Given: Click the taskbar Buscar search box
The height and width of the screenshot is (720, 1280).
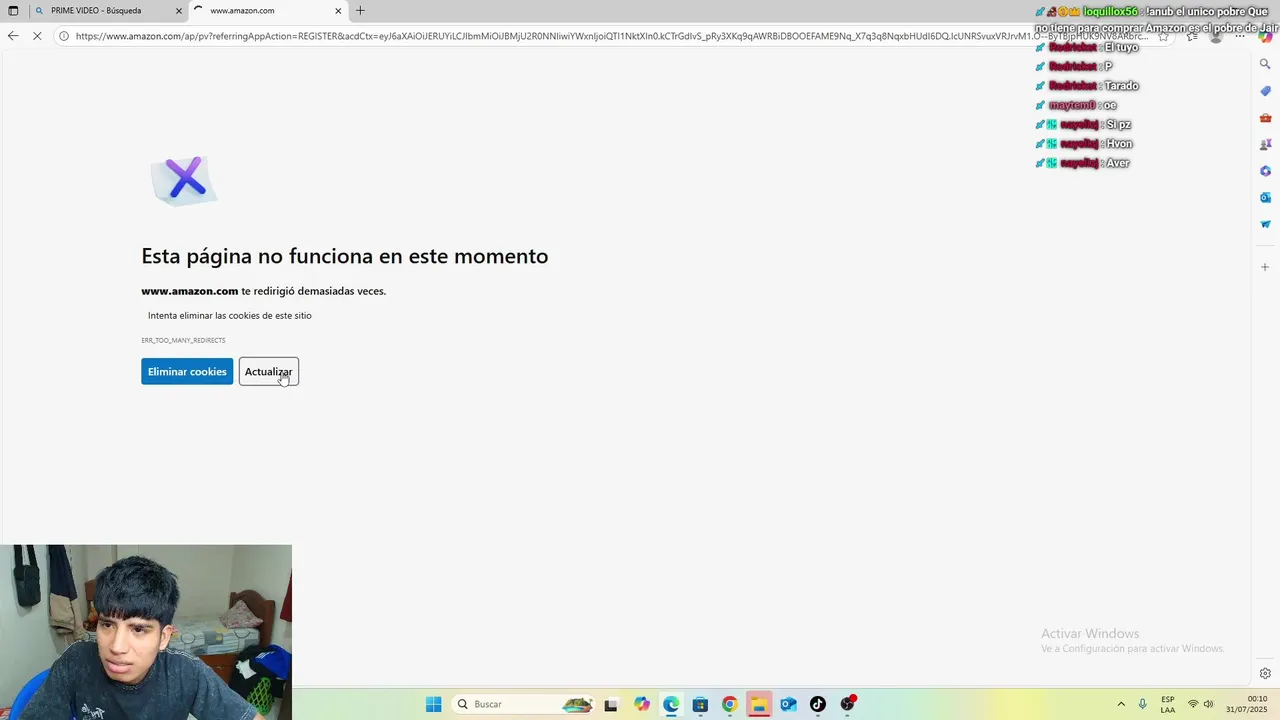Looking at the screenshot, I should [524, 704].
